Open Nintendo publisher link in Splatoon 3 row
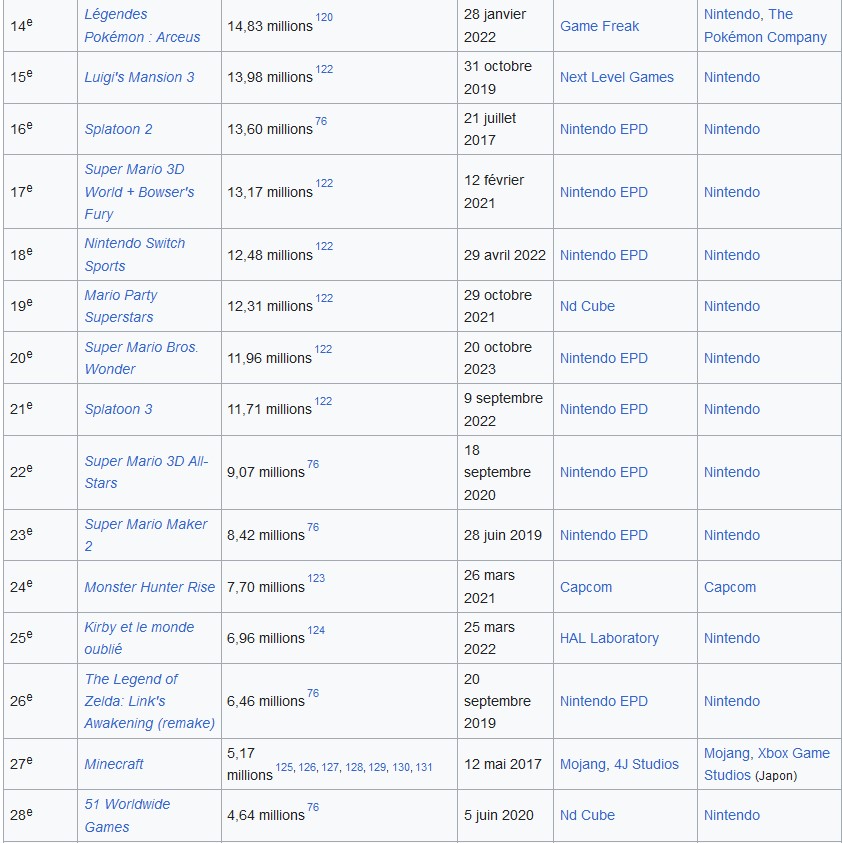This screenshot has height=843, width=842. tap(732, 410)
